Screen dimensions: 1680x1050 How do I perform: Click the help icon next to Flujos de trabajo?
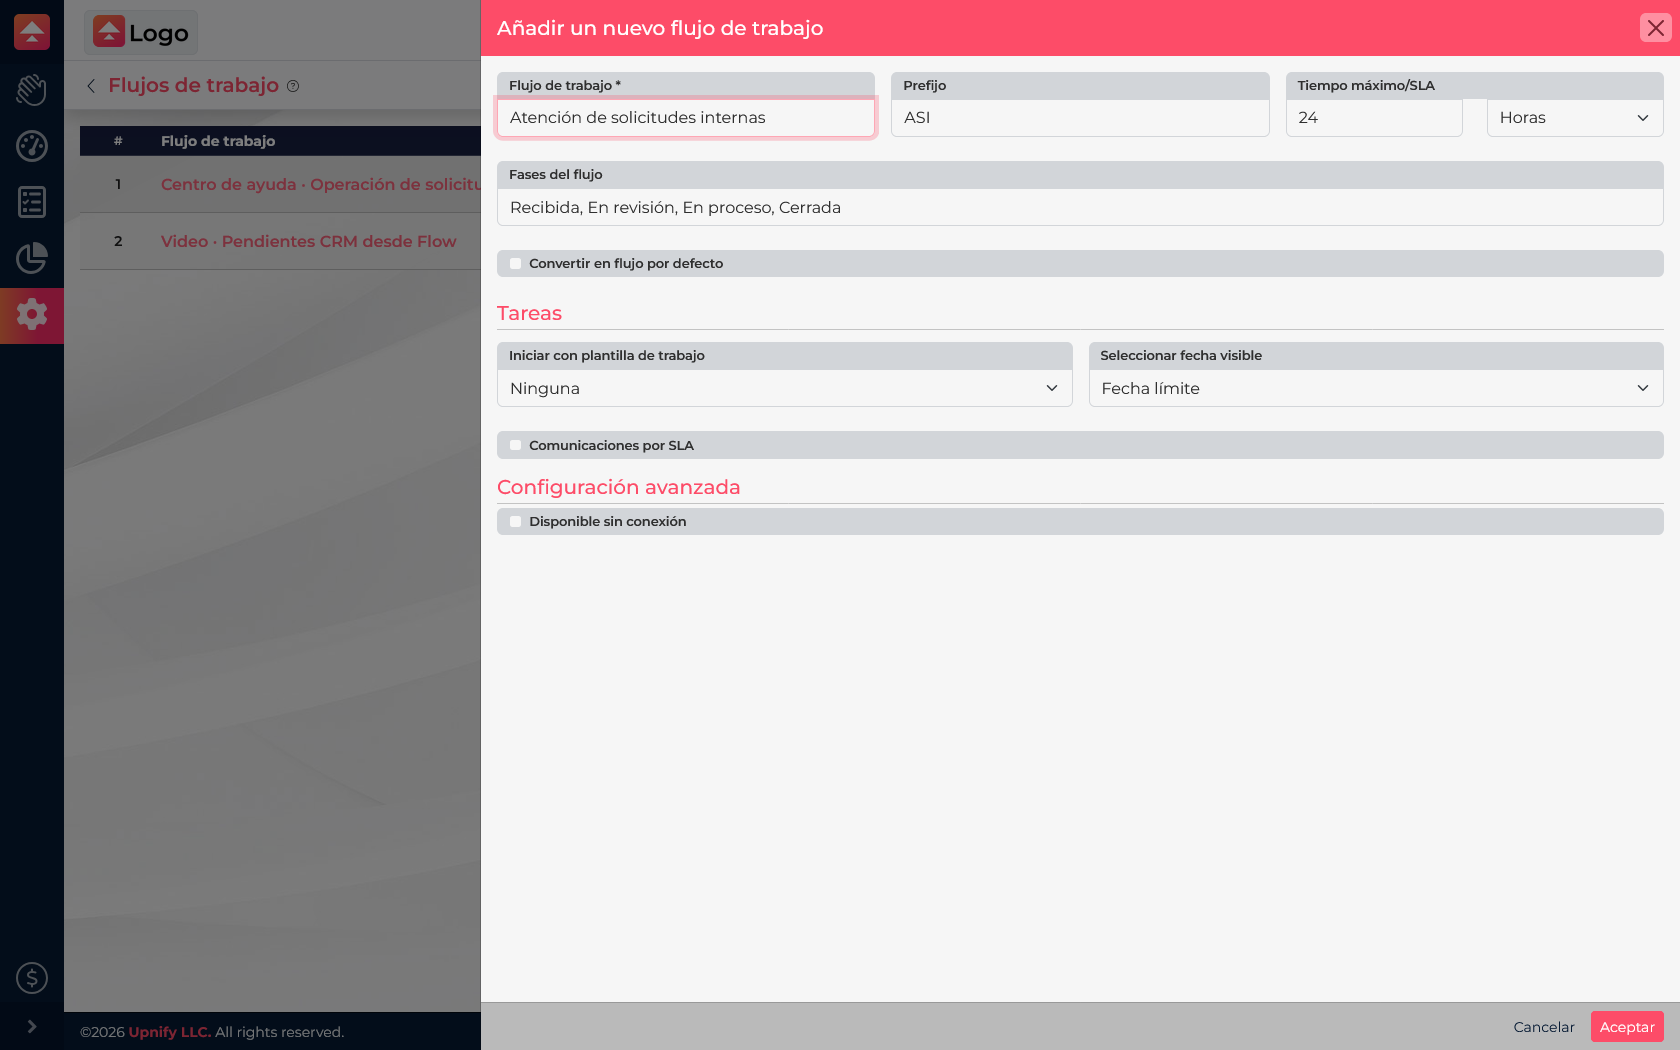pyautogui.click(x=293, y=86)
